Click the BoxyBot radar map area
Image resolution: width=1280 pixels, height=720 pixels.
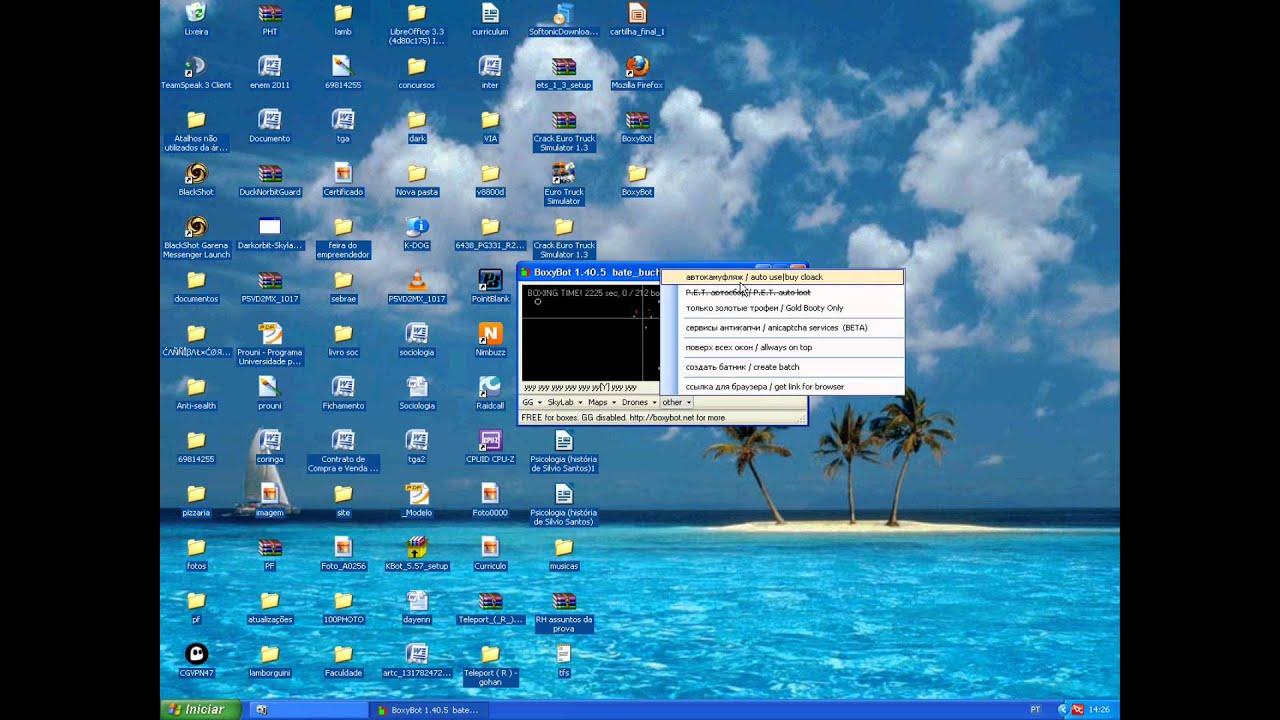(590, 333)
